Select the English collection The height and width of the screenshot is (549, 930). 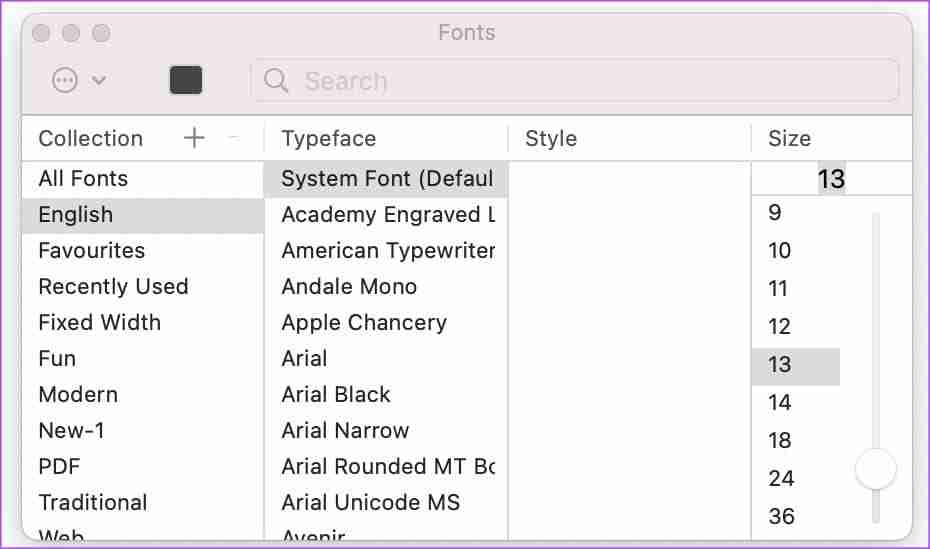[x=143, y=215]
